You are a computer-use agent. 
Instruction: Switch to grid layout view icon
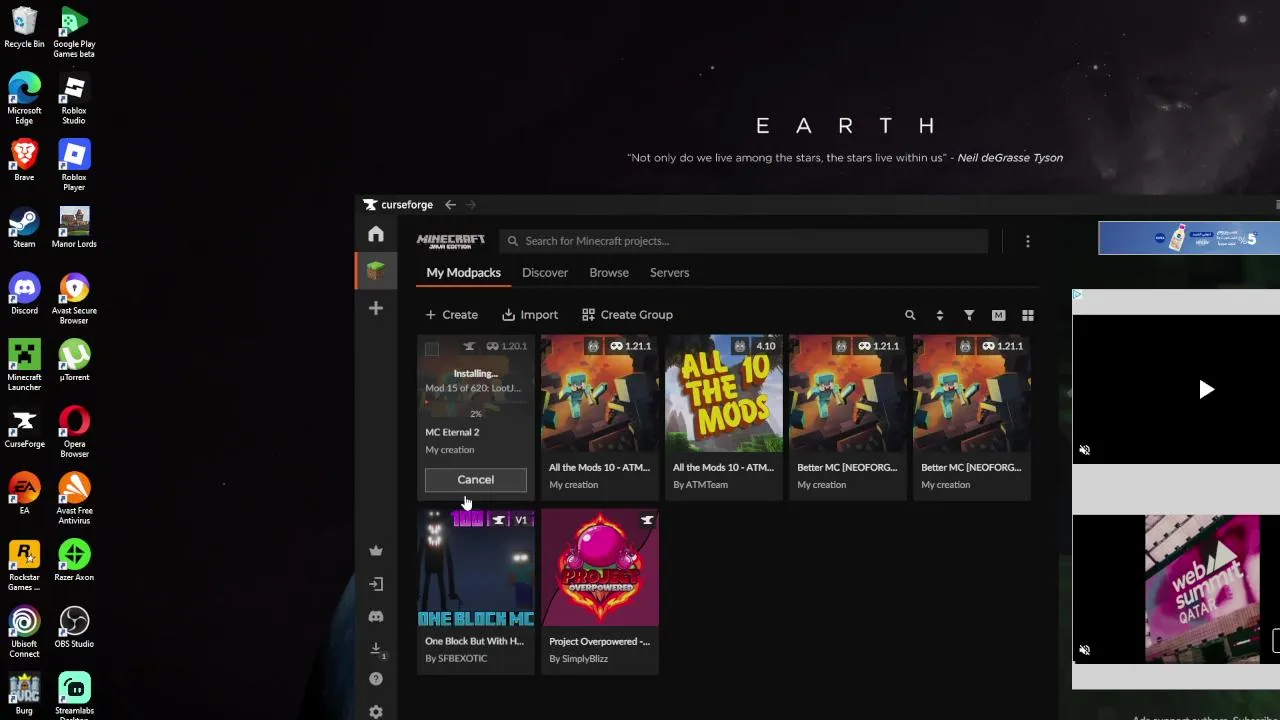[x=1027, y=315]
